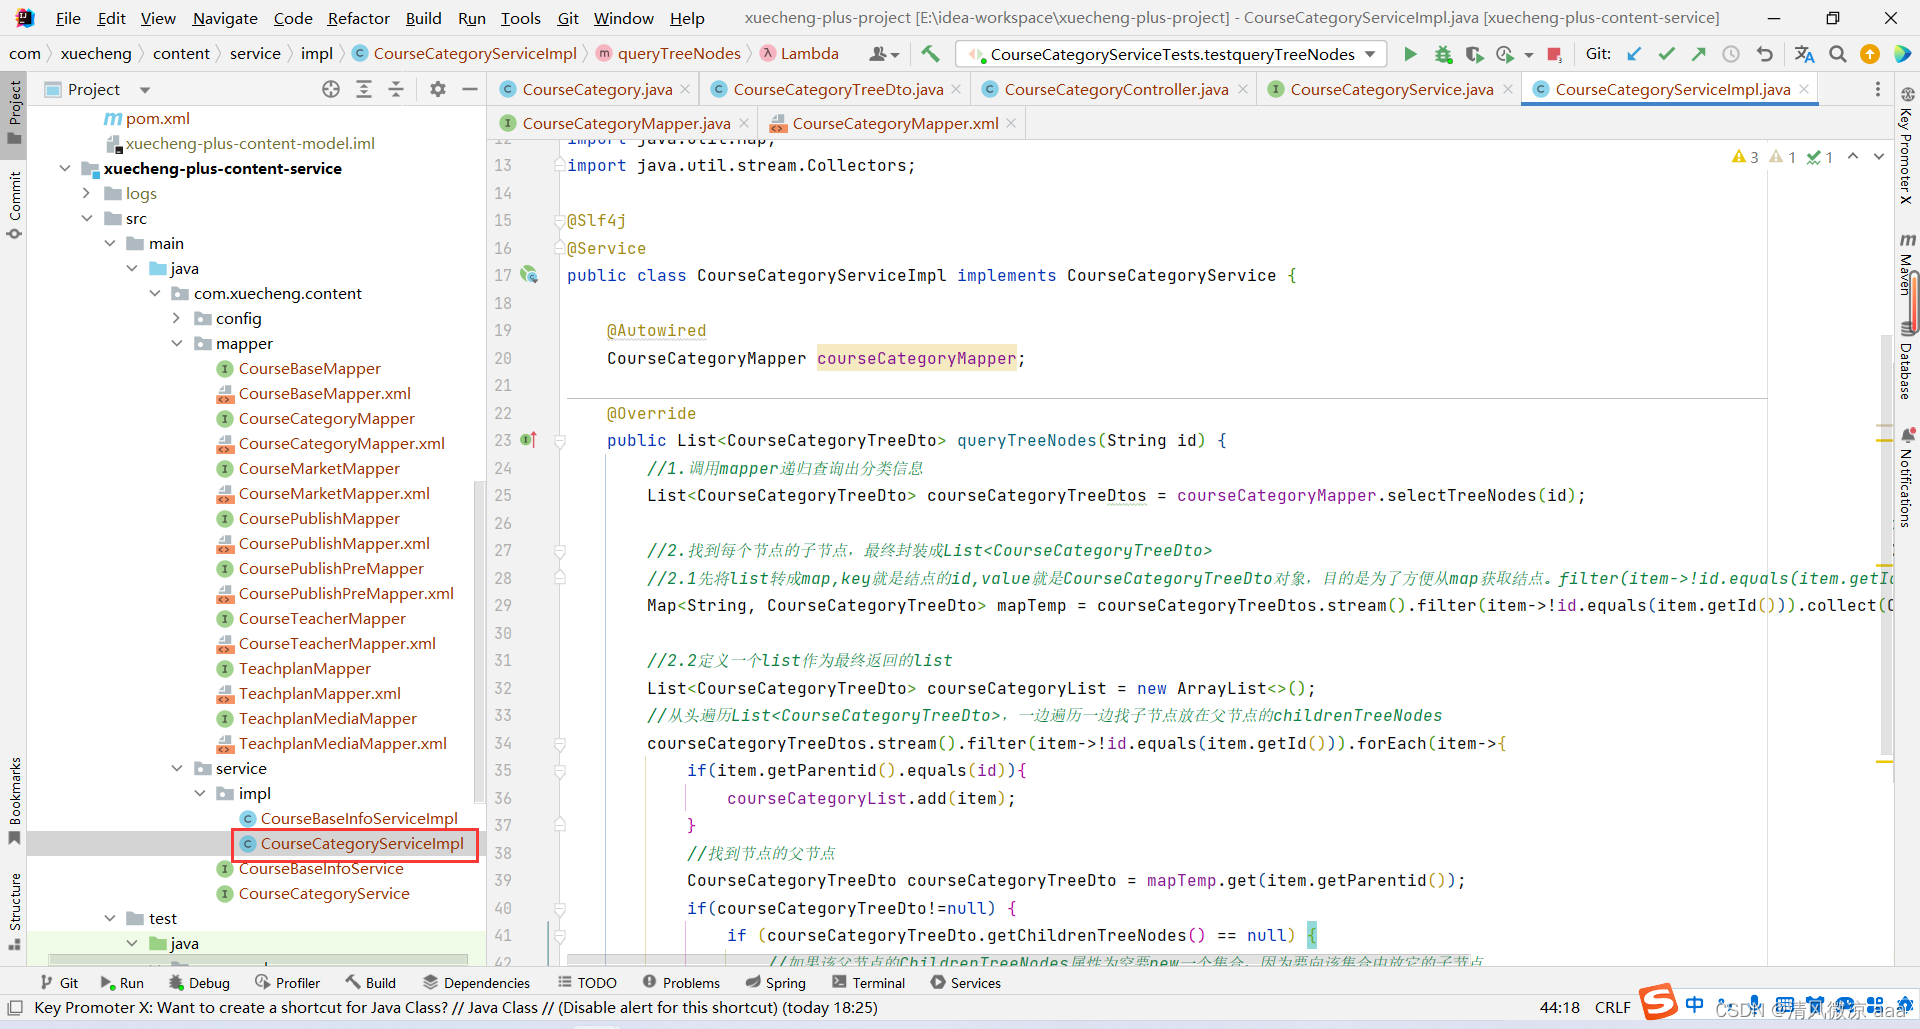Open the TODO tool window

click(x=587, y=983)
